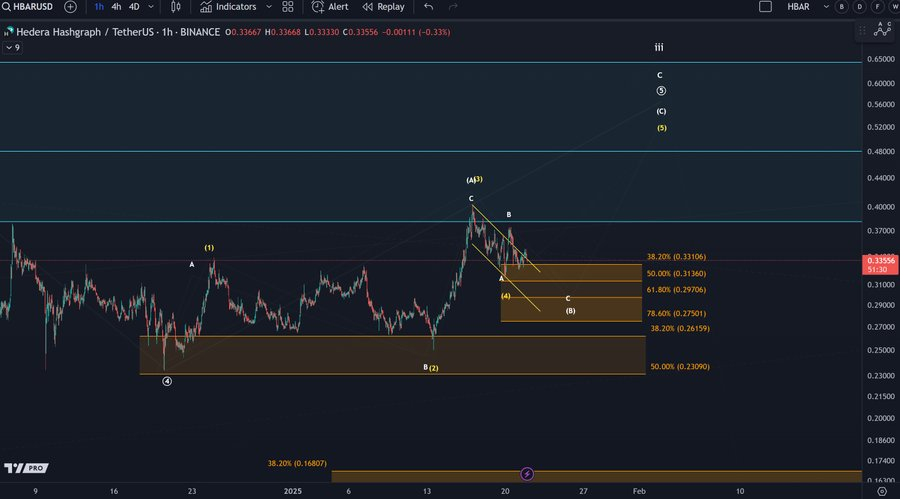Start bar Replay mode
The height and width of the screenshot is (499, 900).
click(383, 7)
